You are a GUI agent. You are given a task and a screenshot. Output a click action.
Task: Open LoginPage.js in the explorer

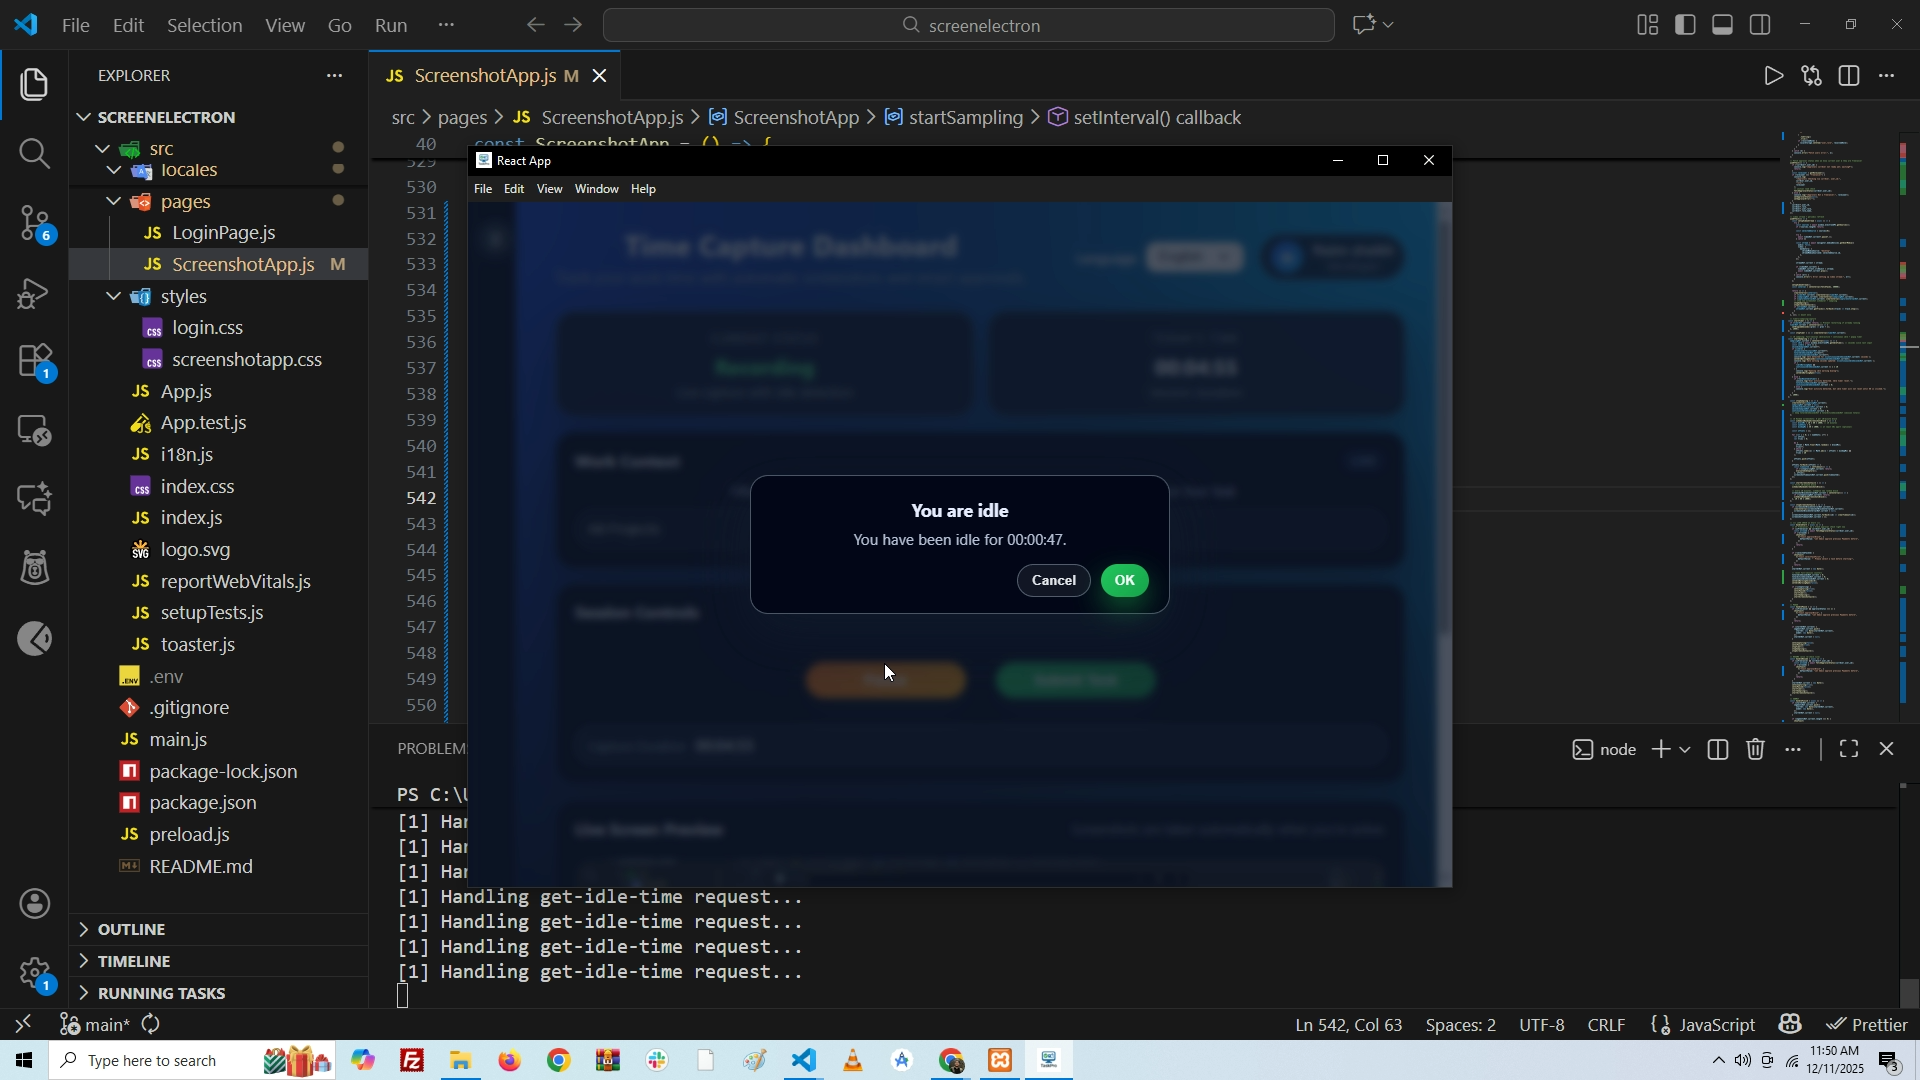pyautogui.click(x=223, y=233)
